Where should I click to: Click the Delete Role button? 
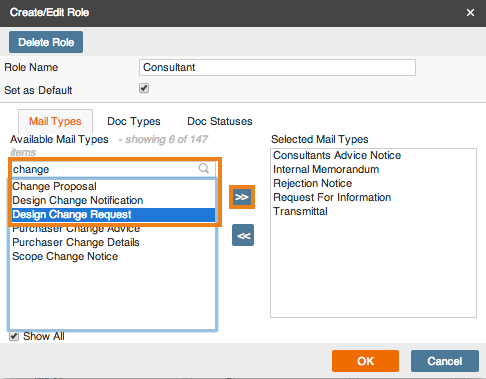click(46, 42)
